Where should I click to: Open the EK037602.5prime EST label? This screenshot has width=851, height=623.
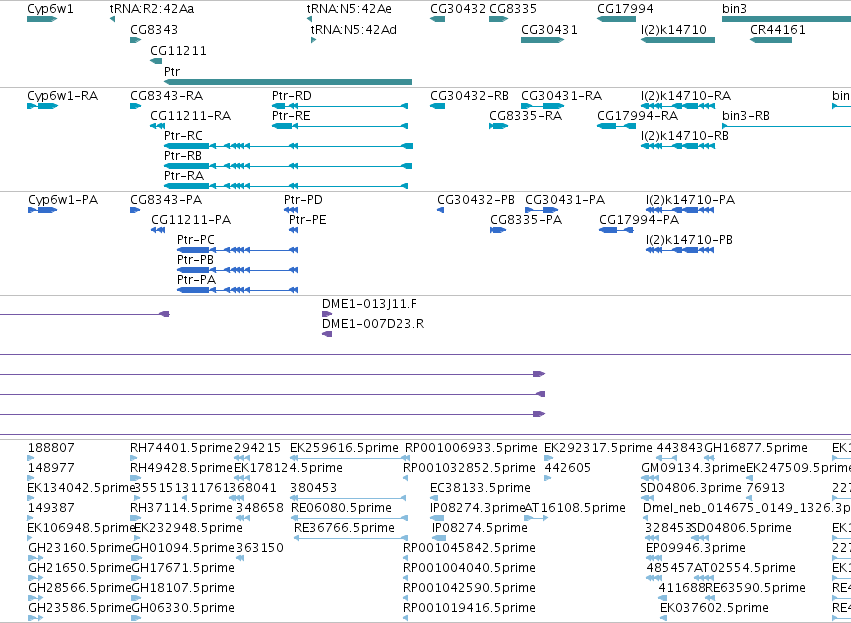pyautogui.click(x=714, y=608)
